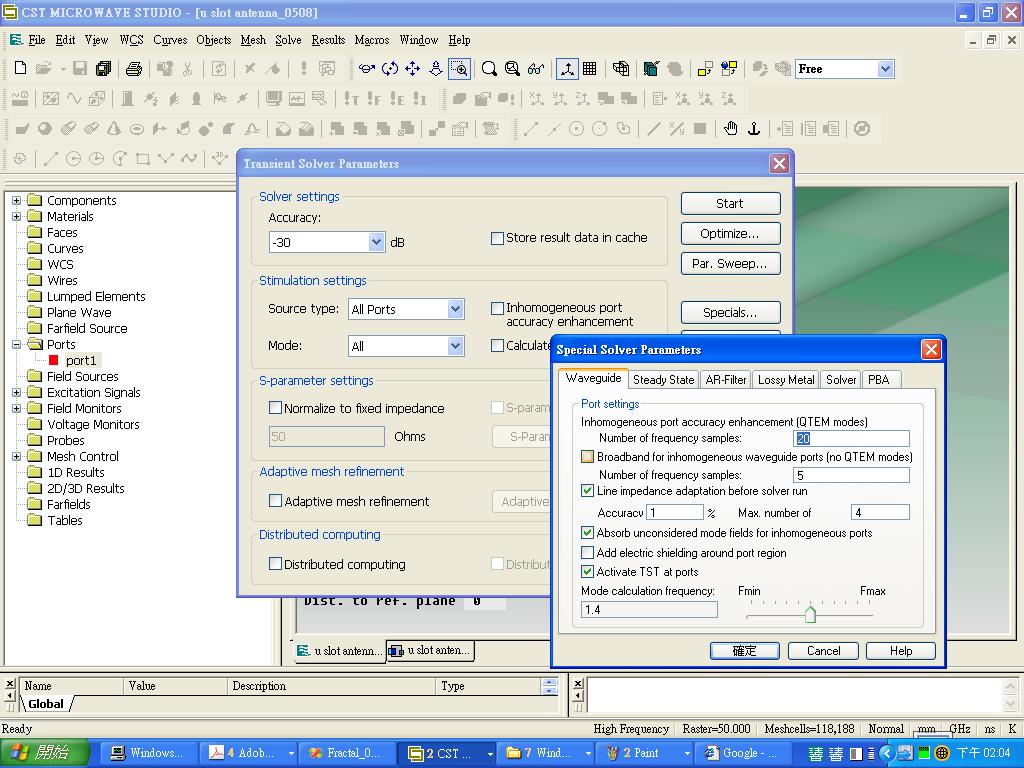This screenshot has height=768, width=1024.
Task: Uncheck Activate TST at ports
Action: 587,571
